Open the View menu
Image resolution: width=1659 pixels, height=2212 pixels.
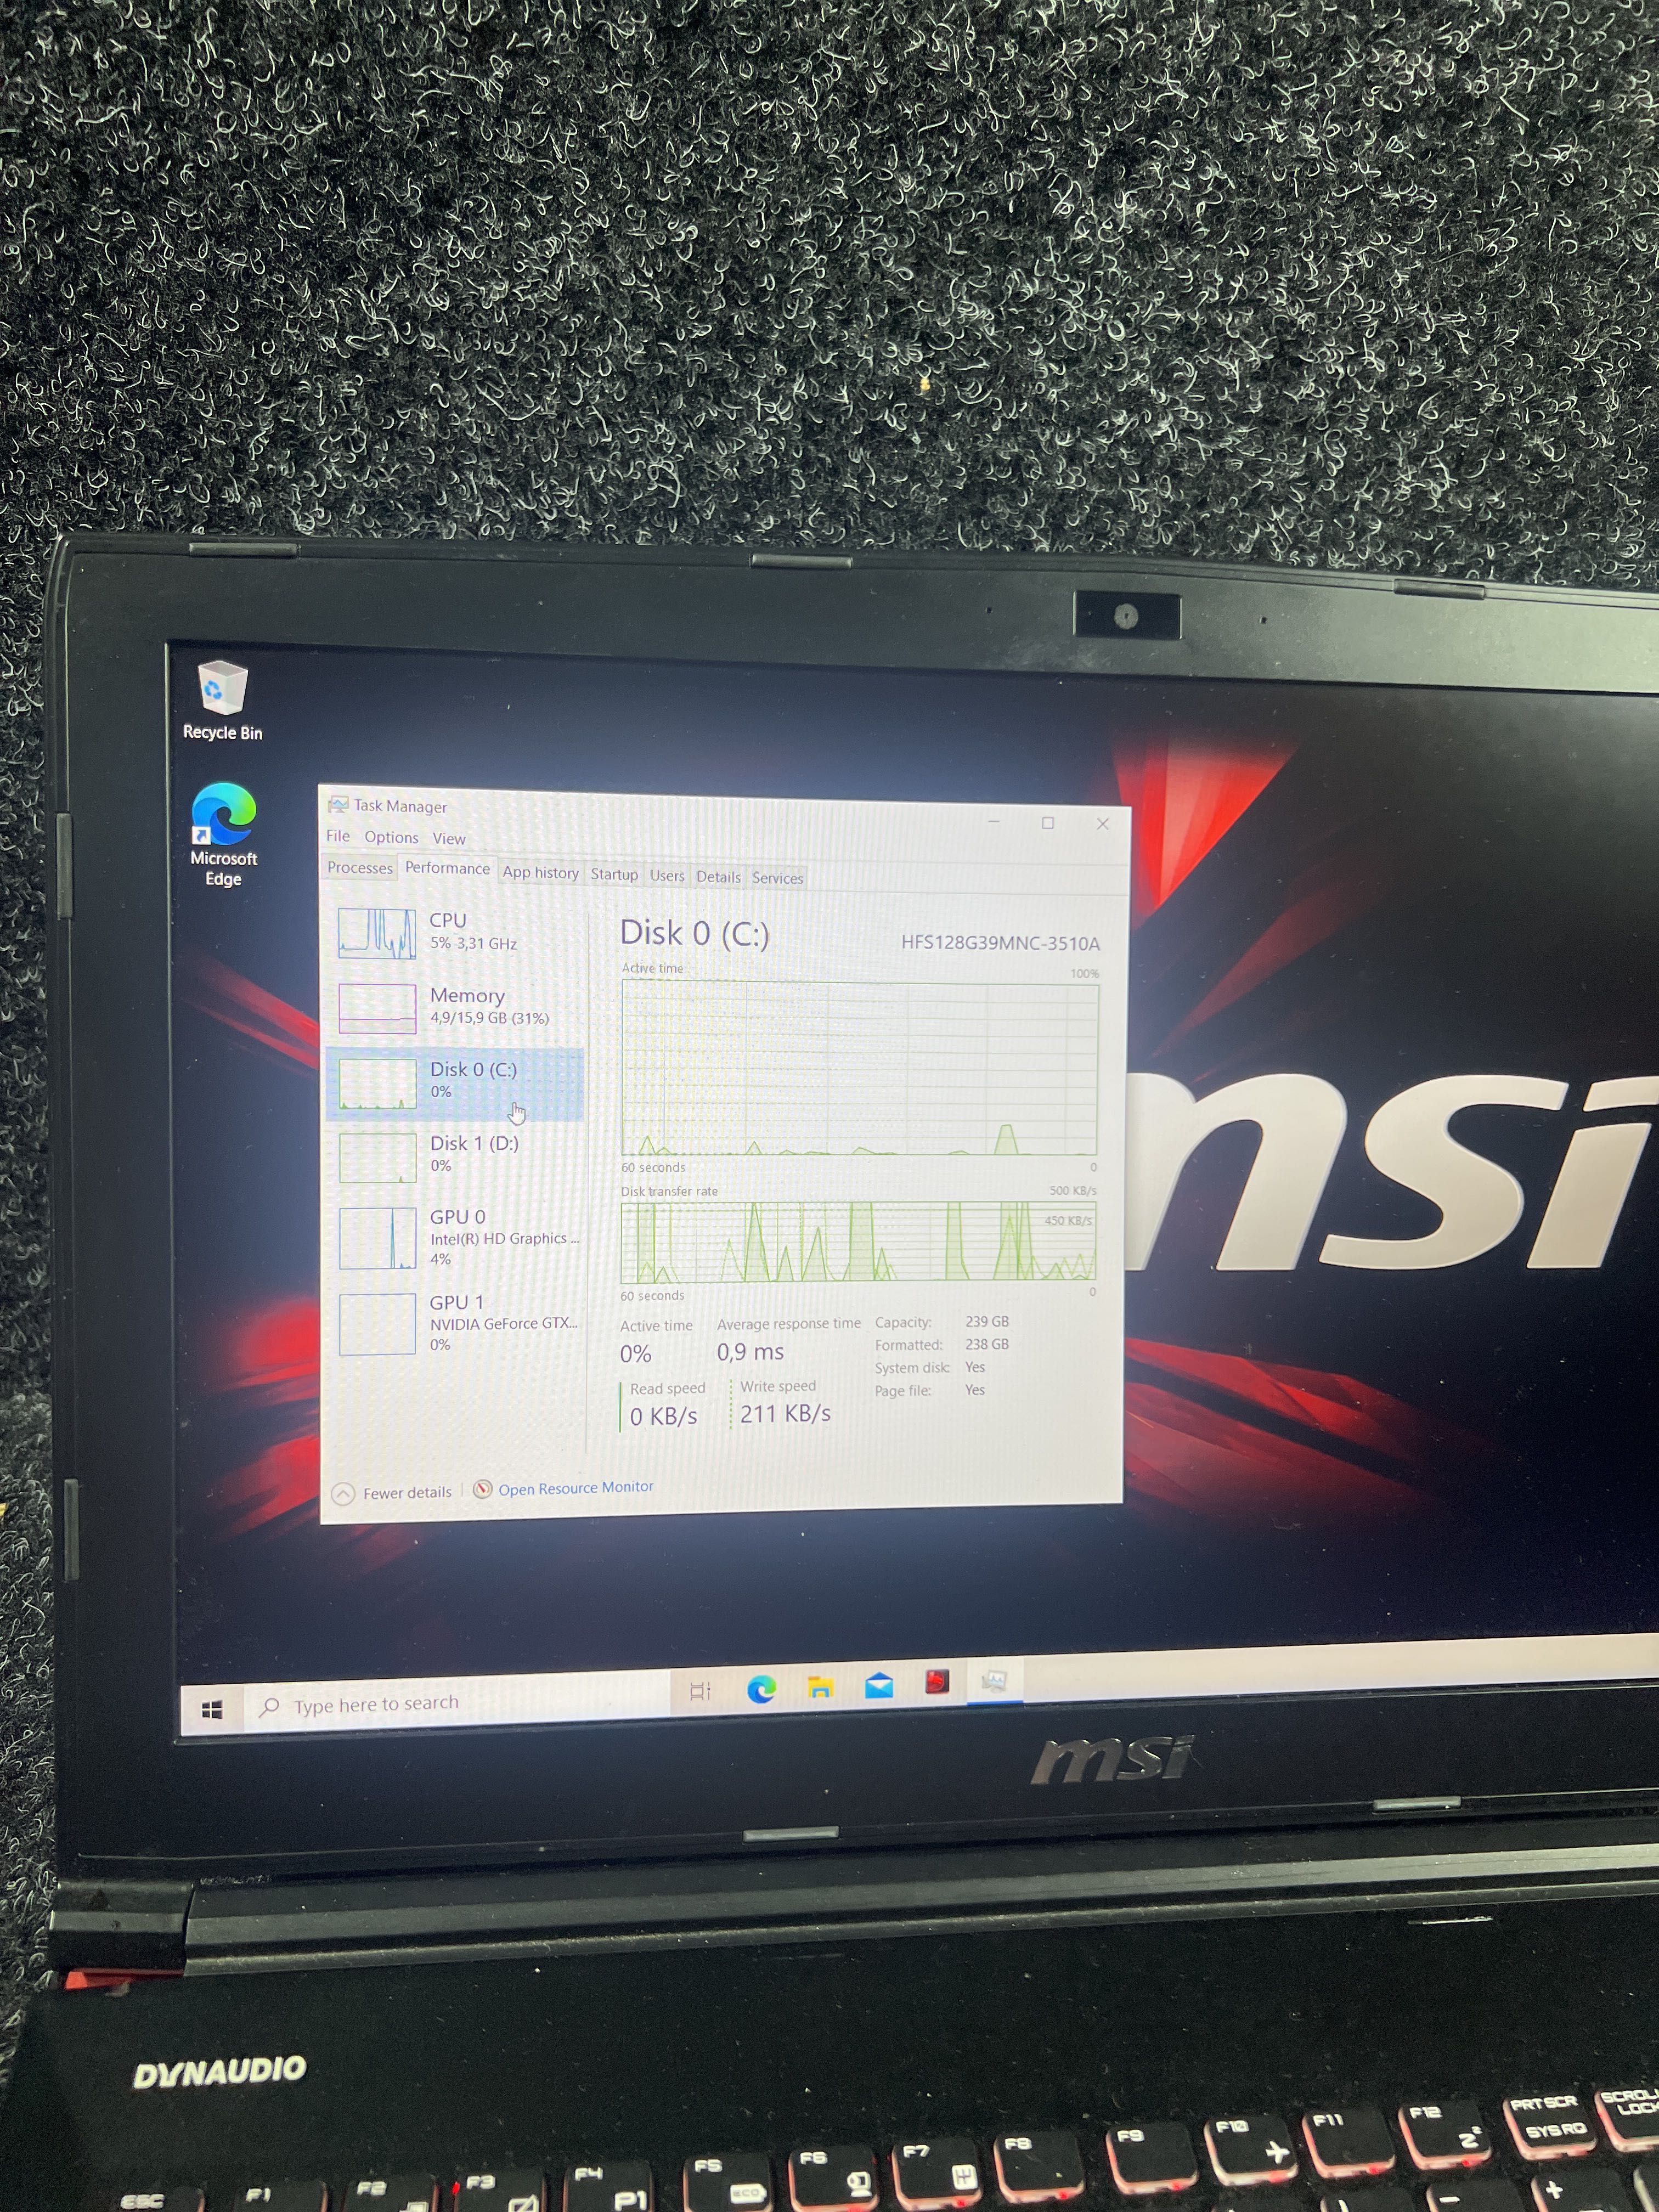(449, 839)
